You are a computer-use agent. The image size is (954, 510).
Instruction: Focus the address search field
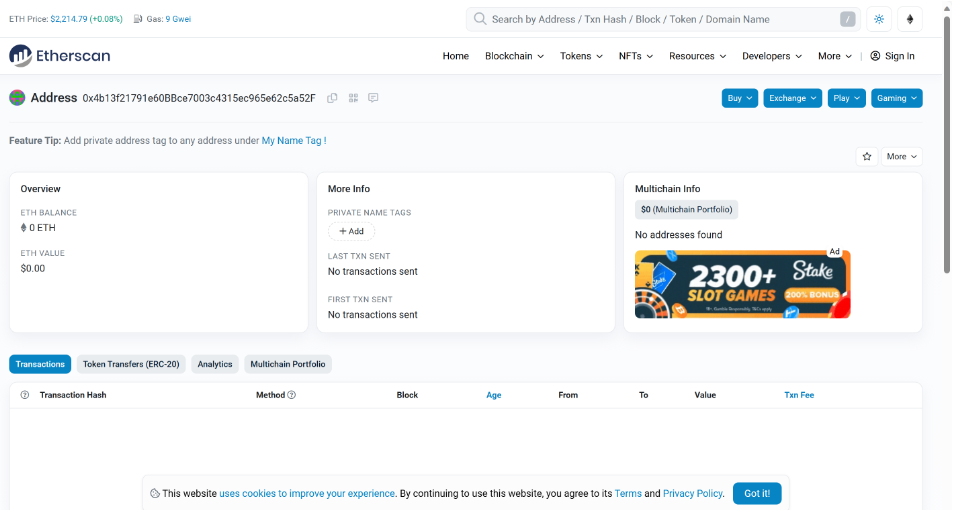coord(663,19)
